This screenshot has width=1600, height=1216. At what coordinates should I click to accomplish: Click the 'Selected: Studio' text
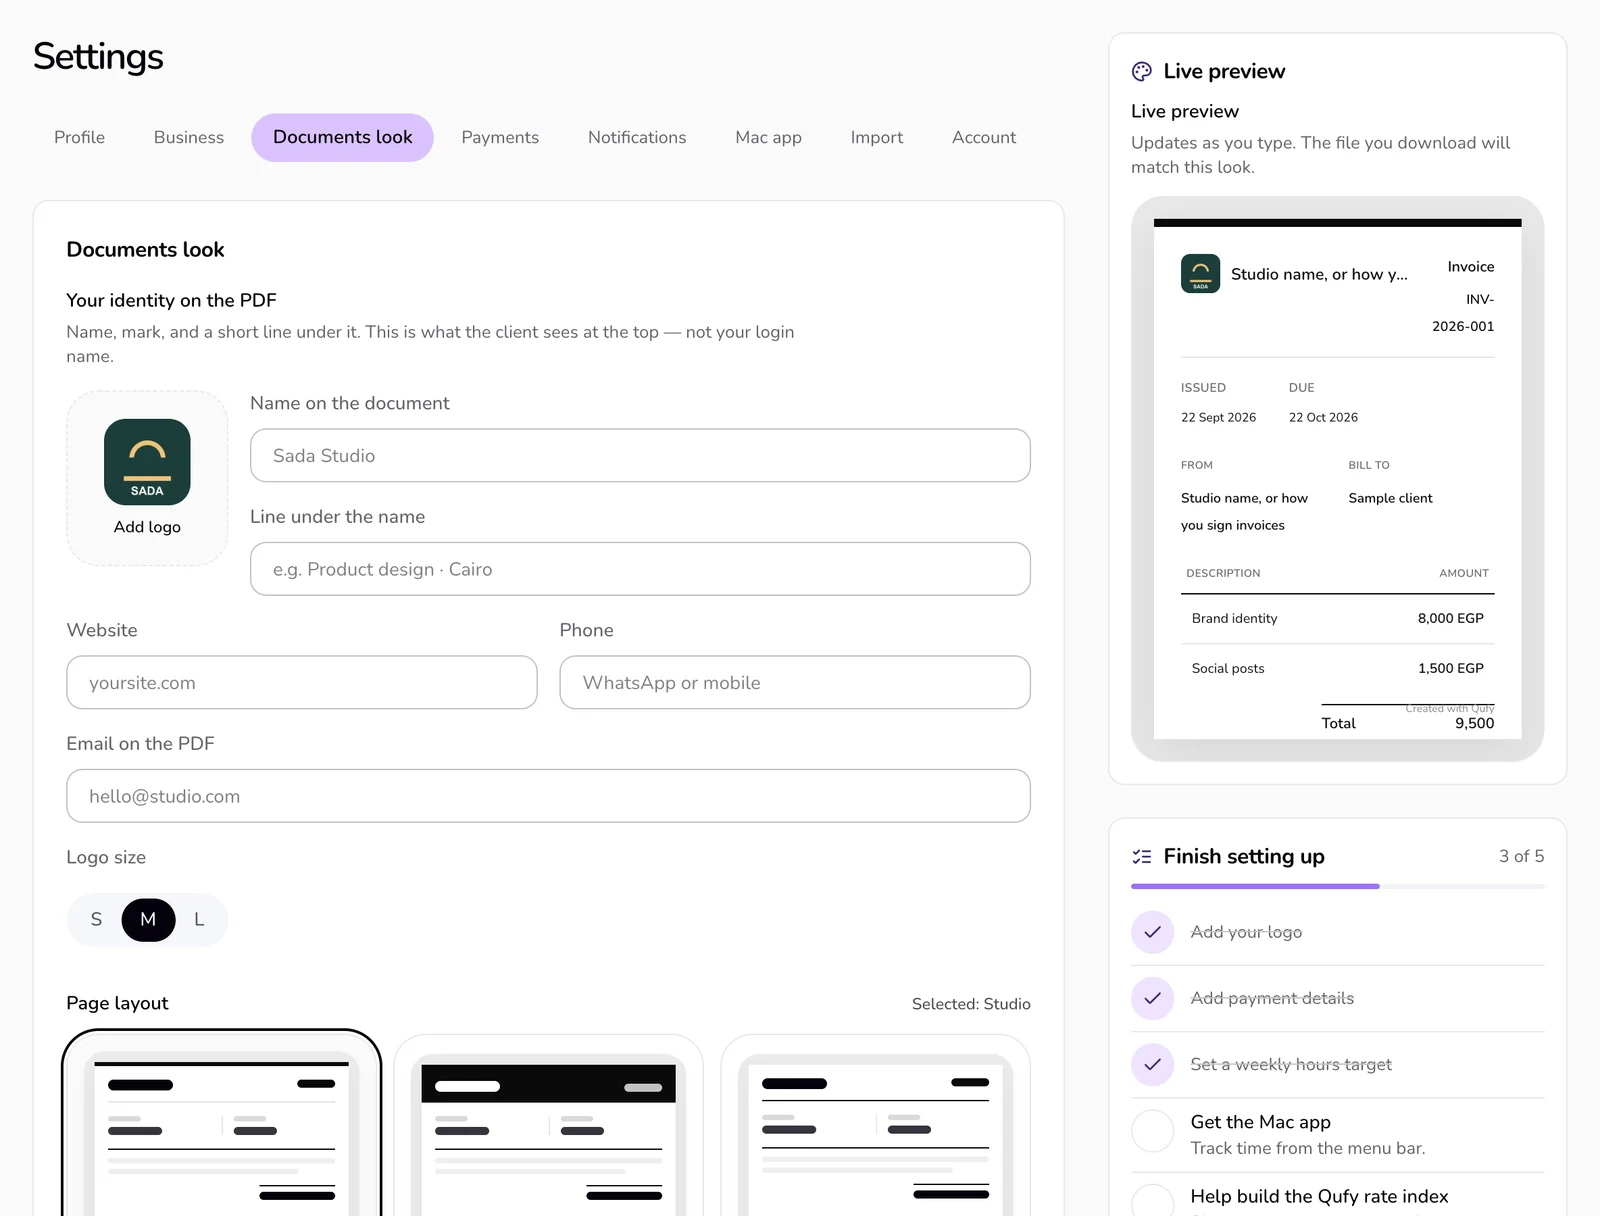pyautogui.click(x=971, y=1004)
